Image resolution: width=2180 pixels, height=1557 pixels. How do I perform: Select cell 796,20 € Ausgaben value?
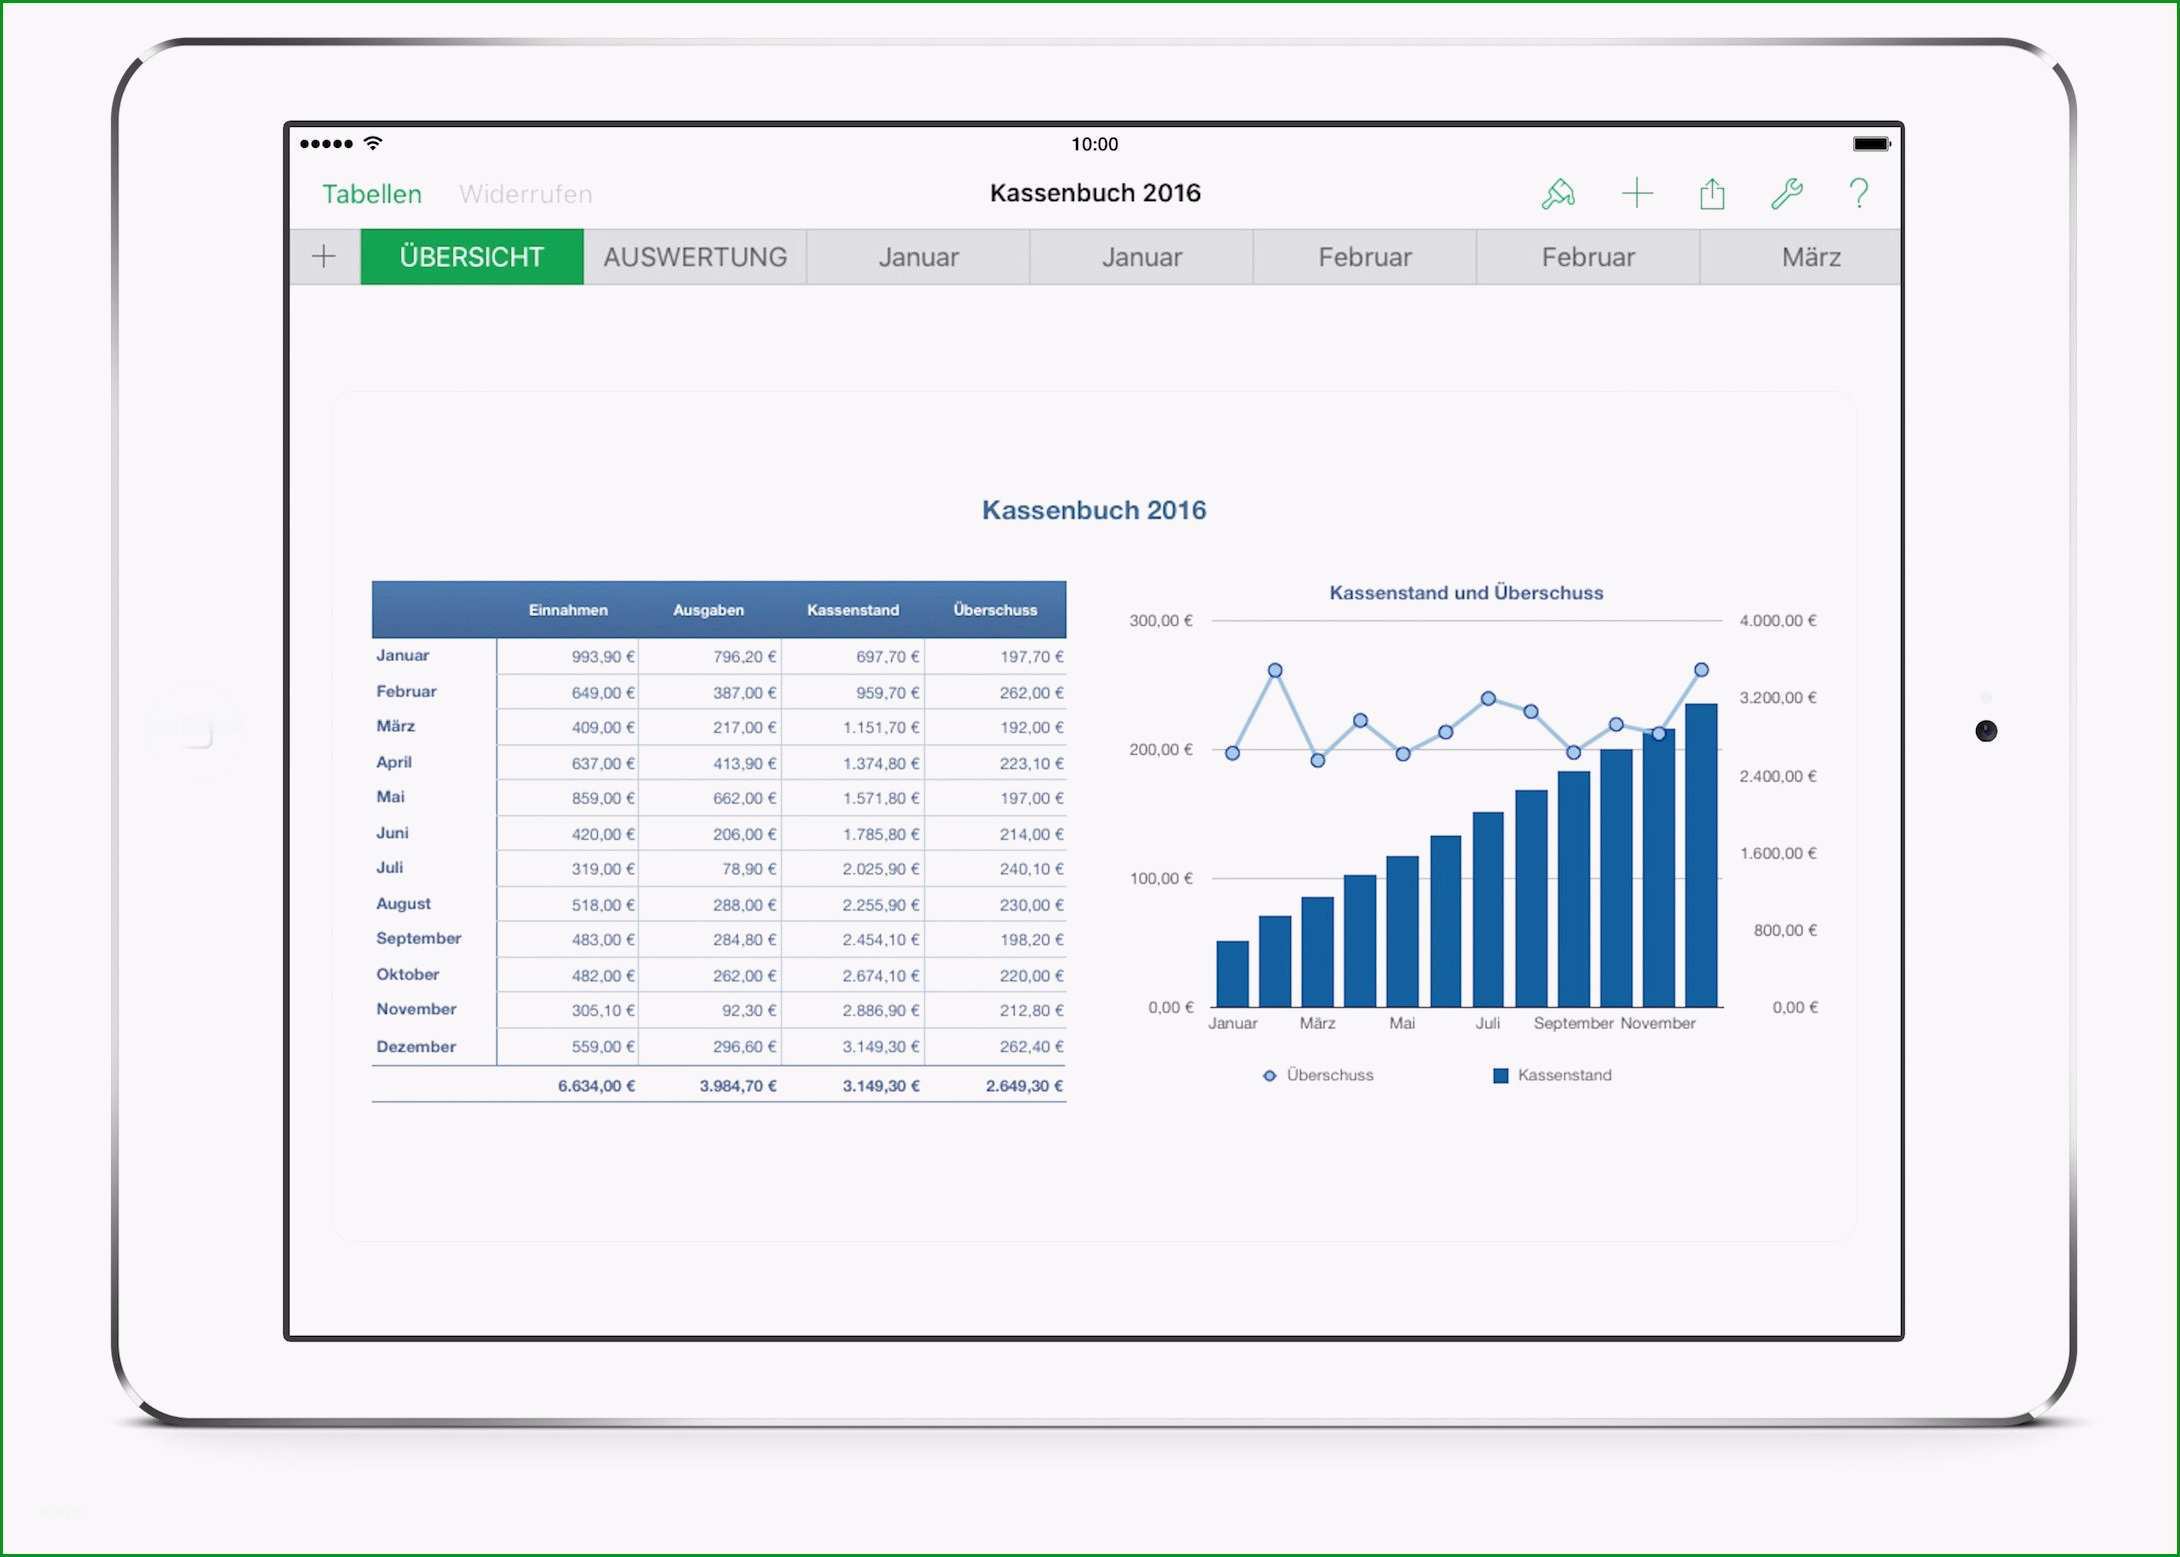coord(710,657)
